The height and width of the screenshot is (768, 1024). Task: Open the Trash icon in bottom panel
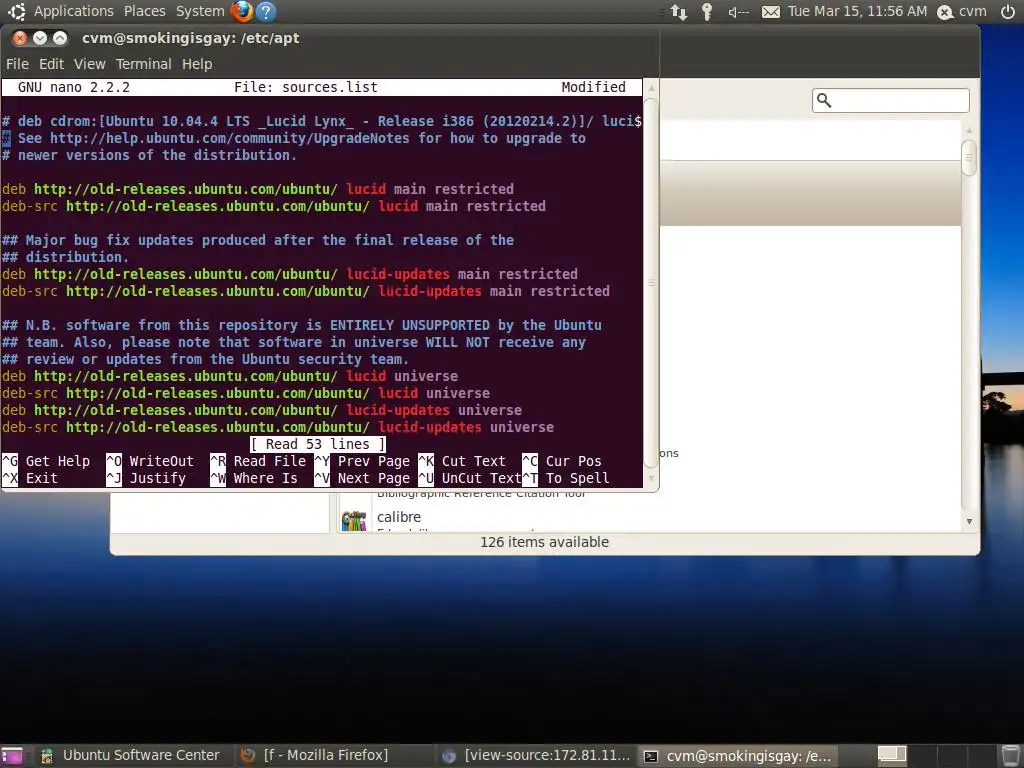point(1010,756)
